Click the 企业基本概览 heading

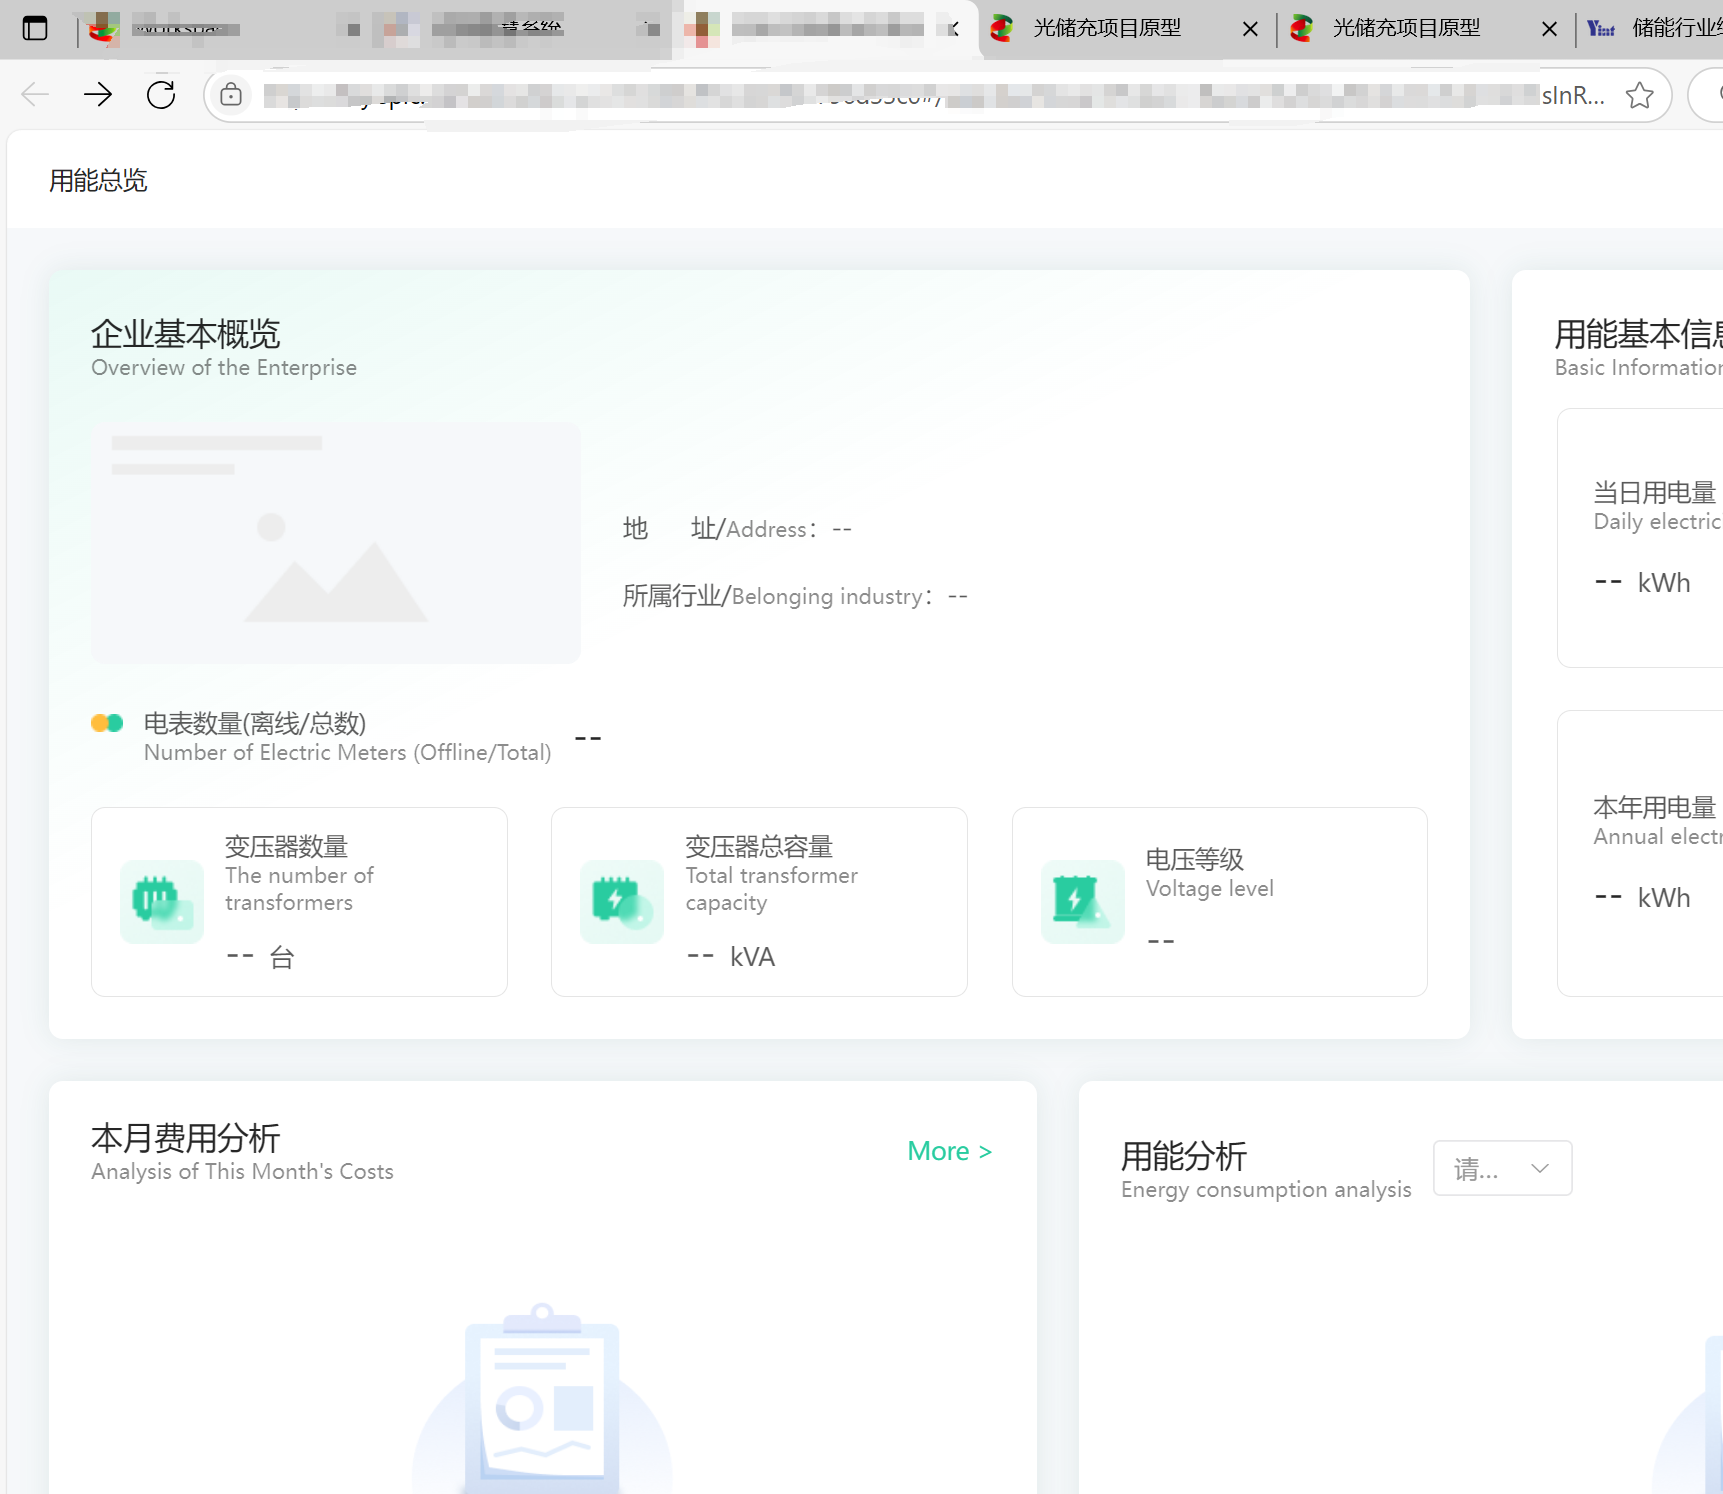(185, 334)
